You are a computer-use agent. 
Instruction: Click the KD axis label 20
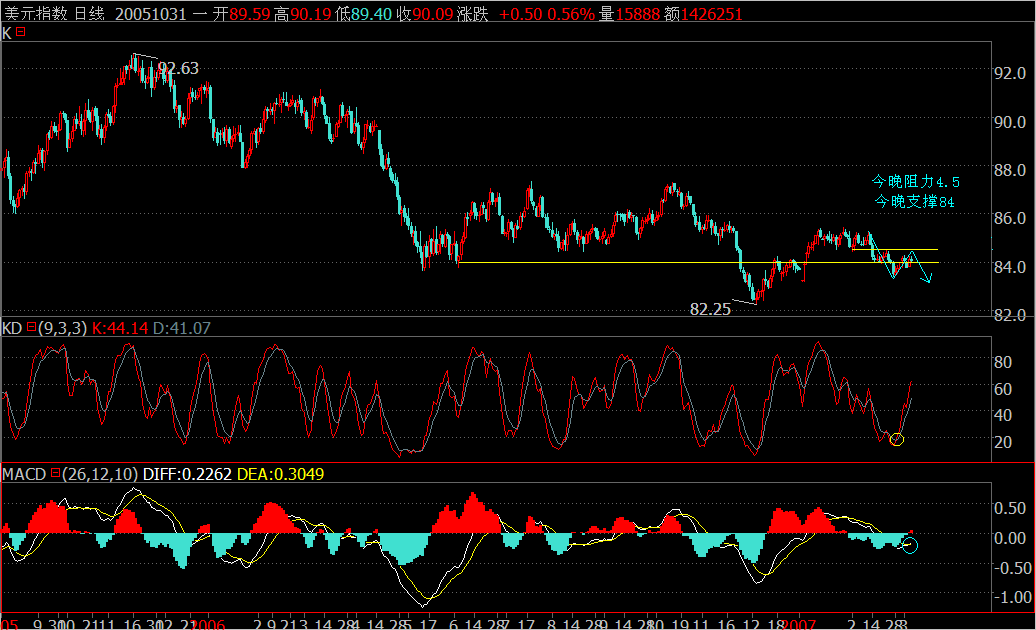point(1002,442)
